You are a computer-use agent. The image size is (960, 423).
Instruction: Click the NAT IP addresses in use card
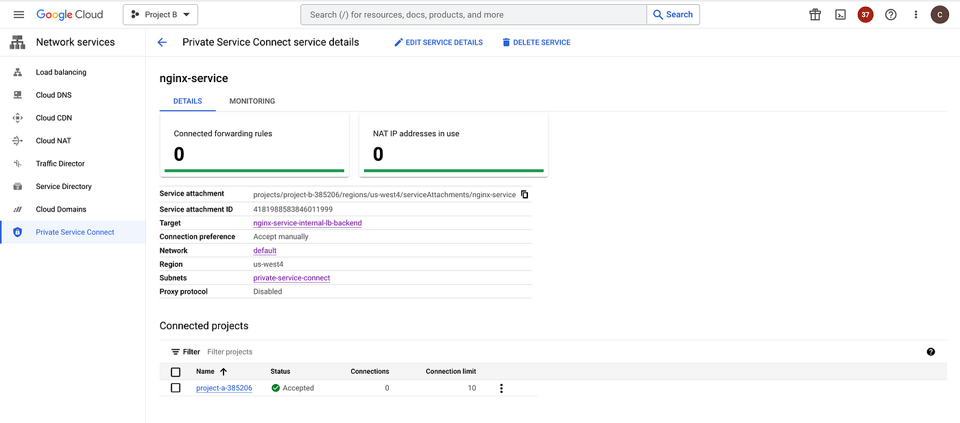pos(454,145)
